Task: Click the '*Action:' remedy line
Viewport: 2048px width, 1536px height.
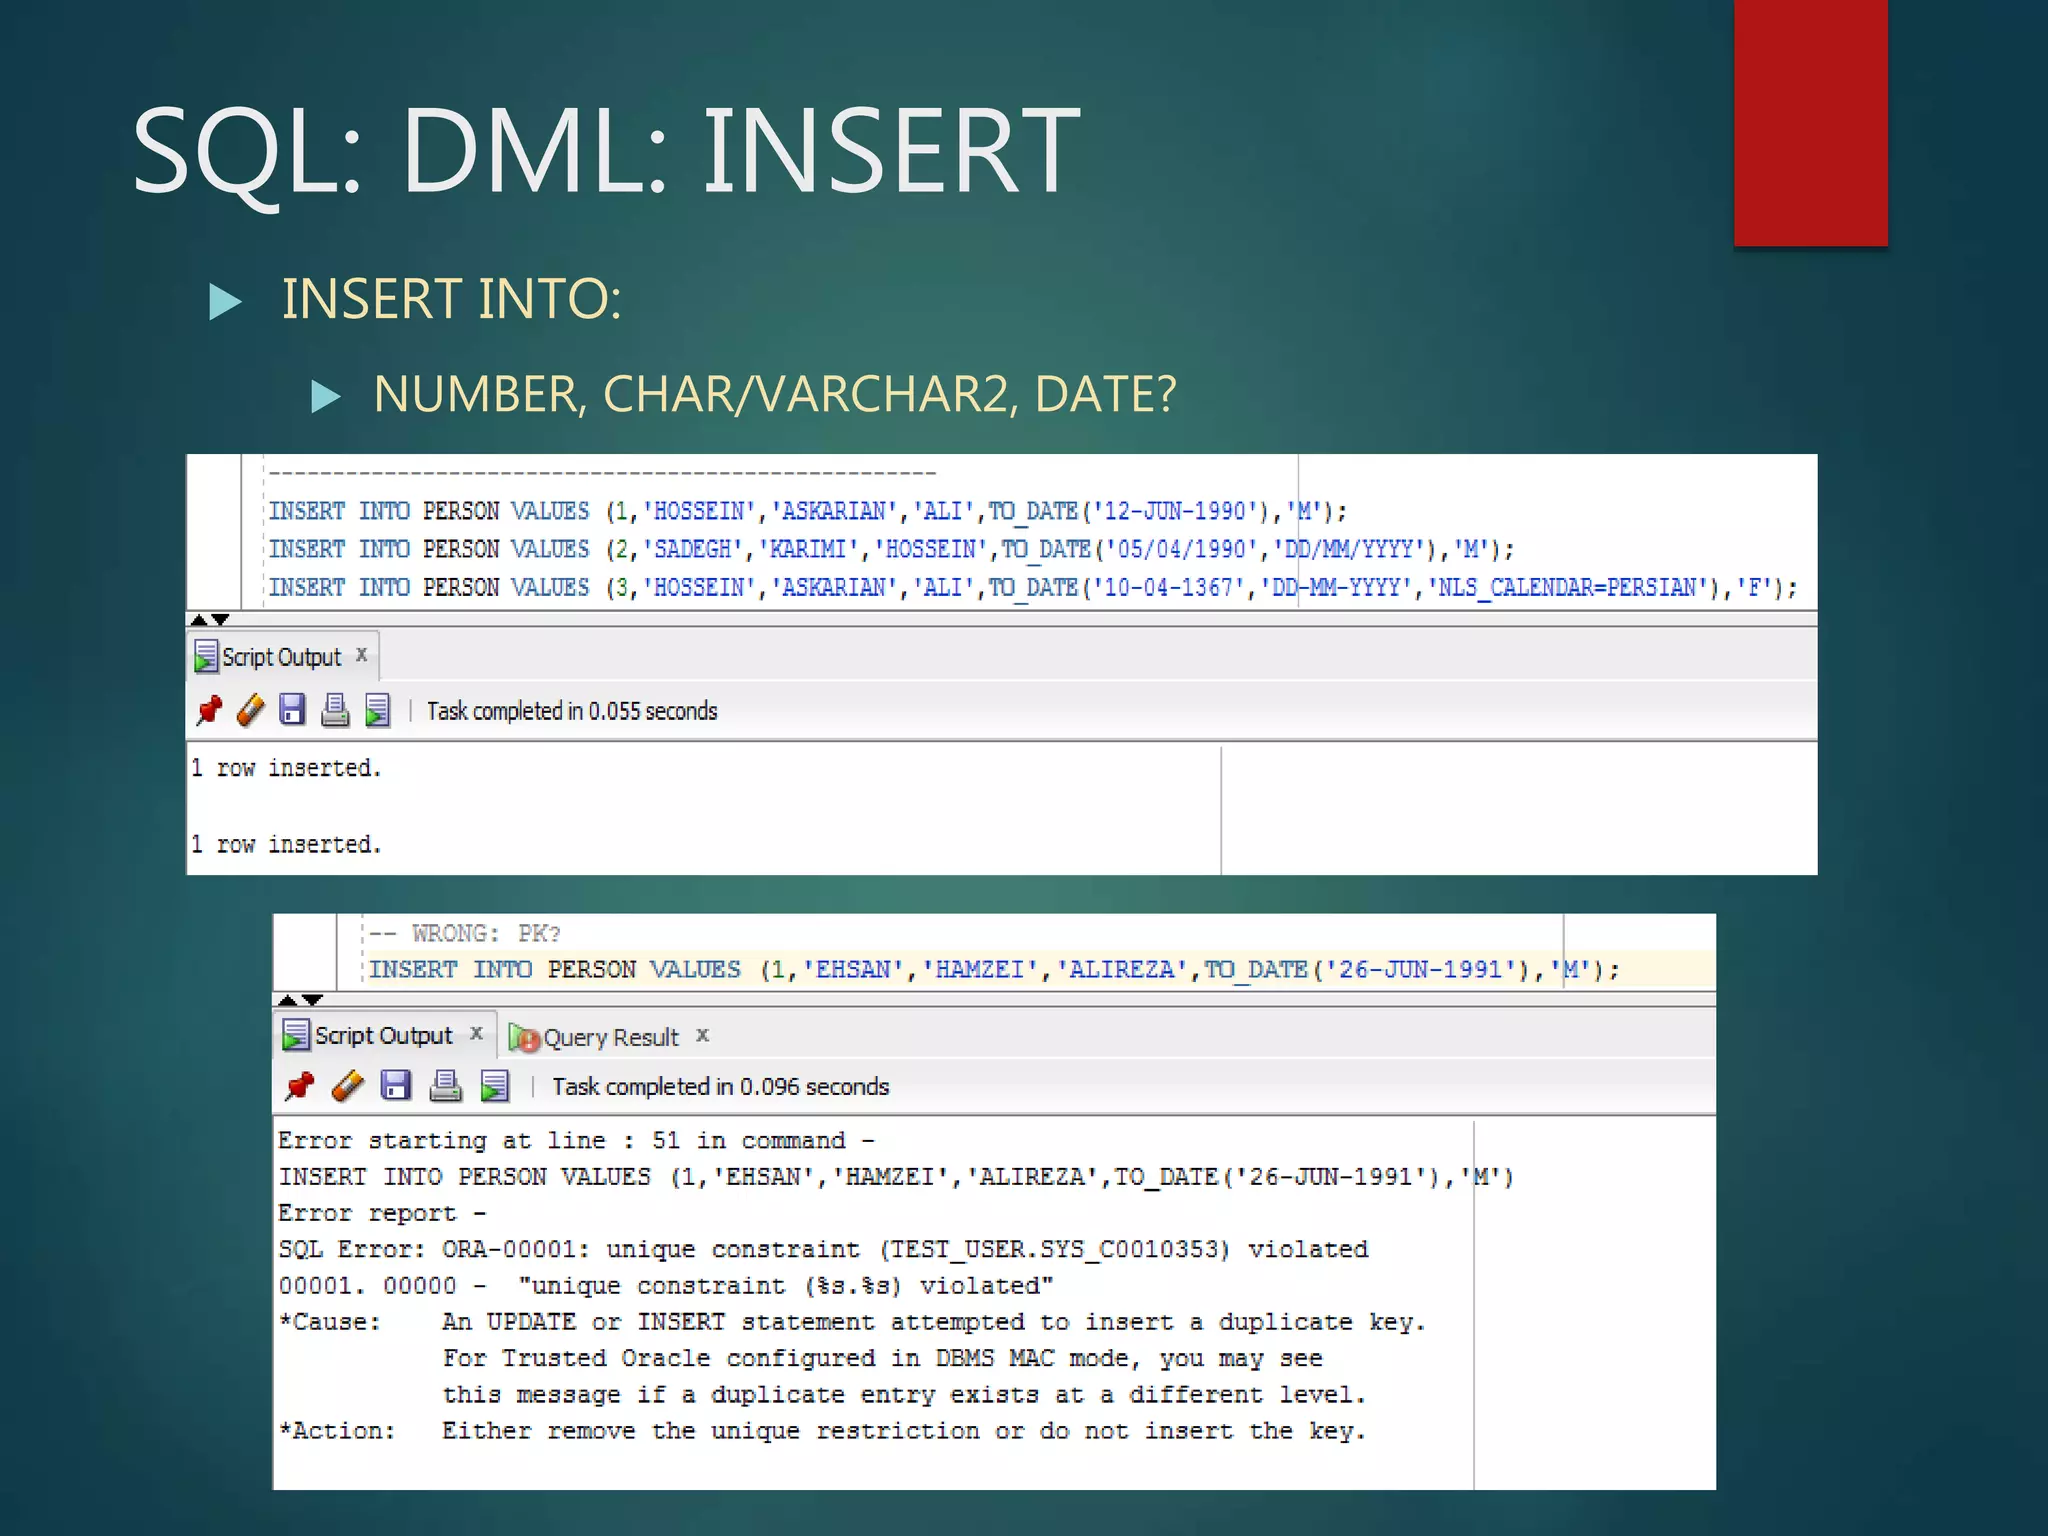Action: pyautogui.click(x=822, y=1431)
